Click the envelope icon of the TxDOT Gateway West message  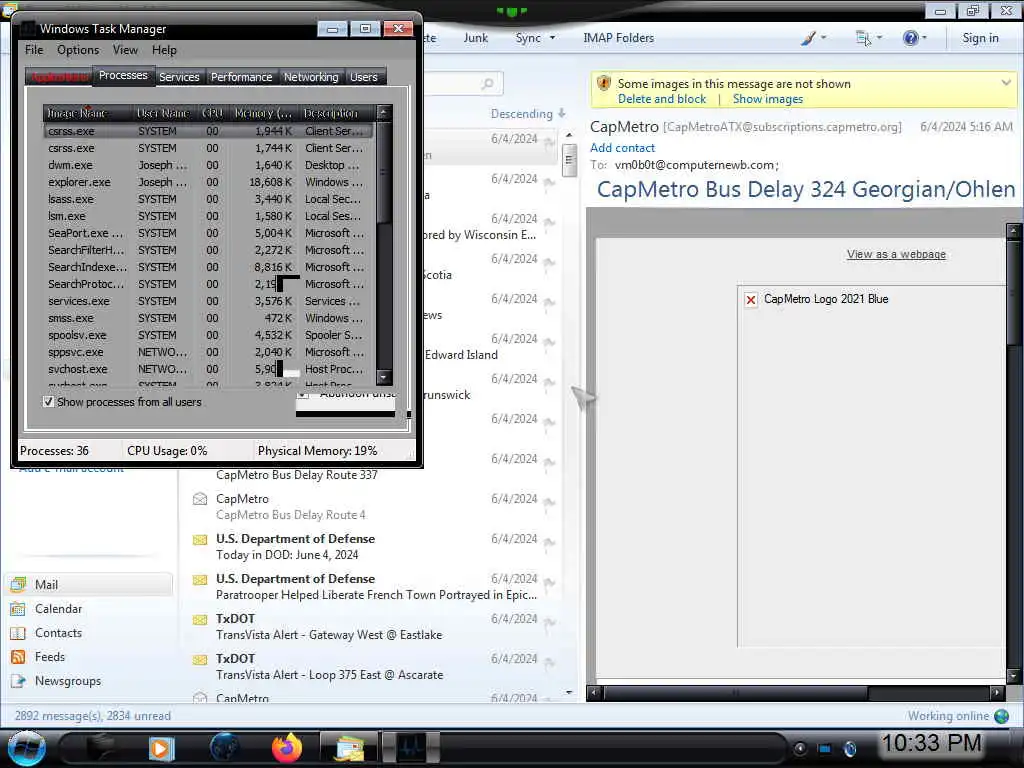click(200, 619)
